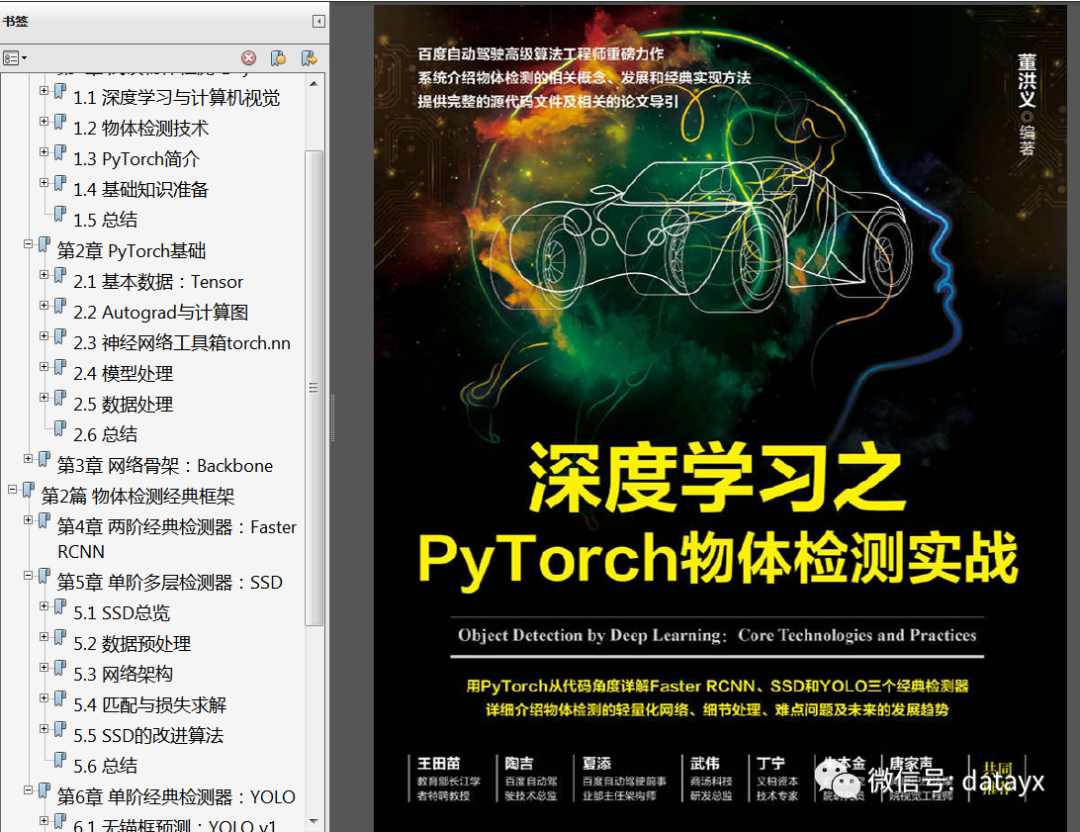This screenshot has width=1080, height=832.
Task: Click the bookmark icon beside 5.1 SSD总览
Action: click(x=60, y=605)
